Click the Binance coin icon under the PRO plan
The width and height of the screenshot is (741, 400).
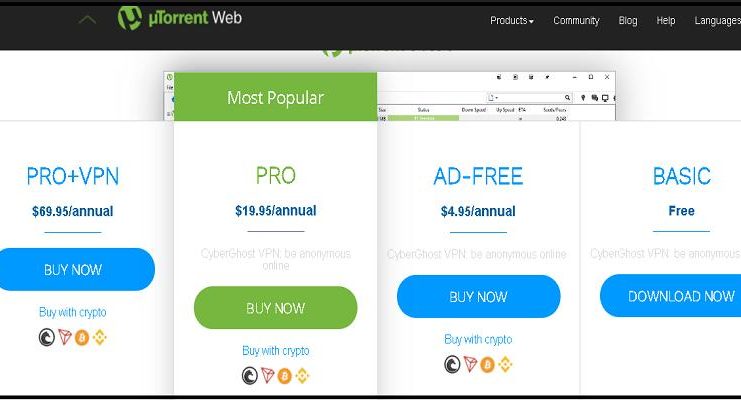point(302,376)
